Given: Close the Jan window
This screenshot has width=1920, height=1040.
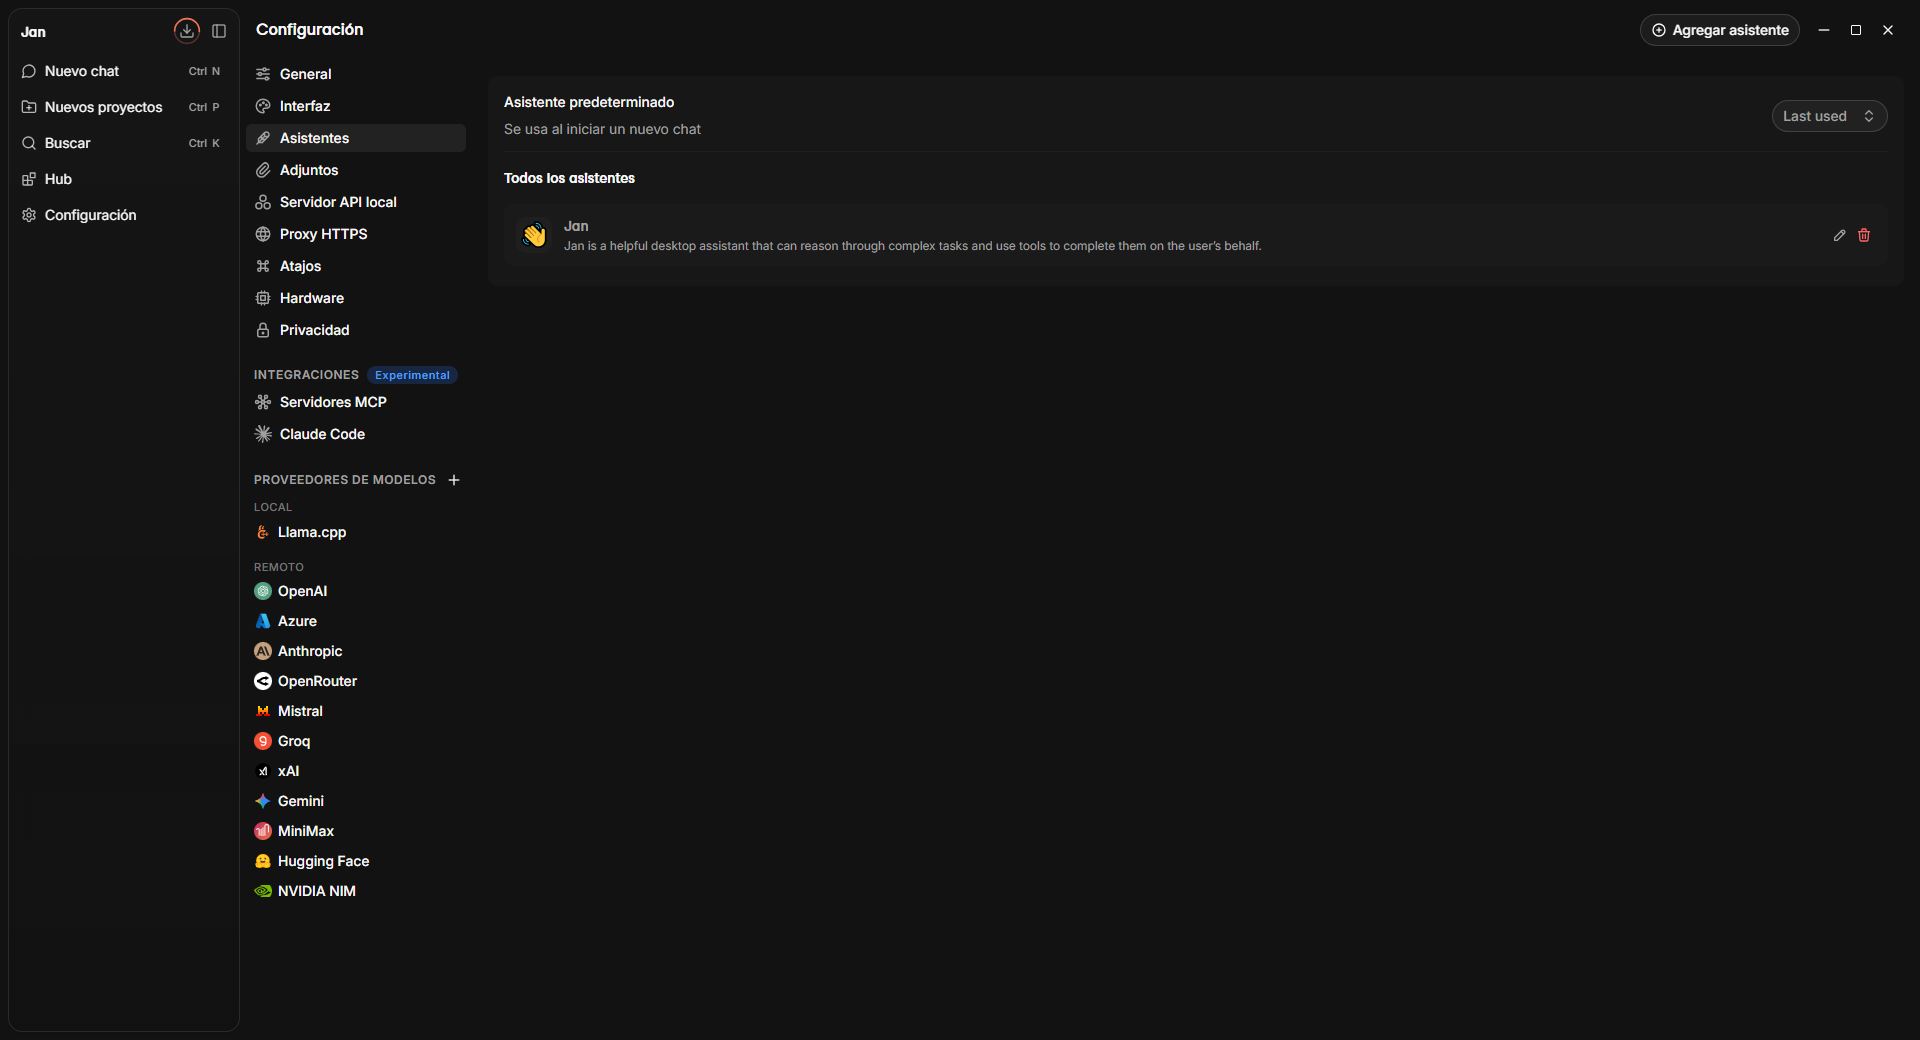Looking at the screenshot, I should tap(1888, 30).
